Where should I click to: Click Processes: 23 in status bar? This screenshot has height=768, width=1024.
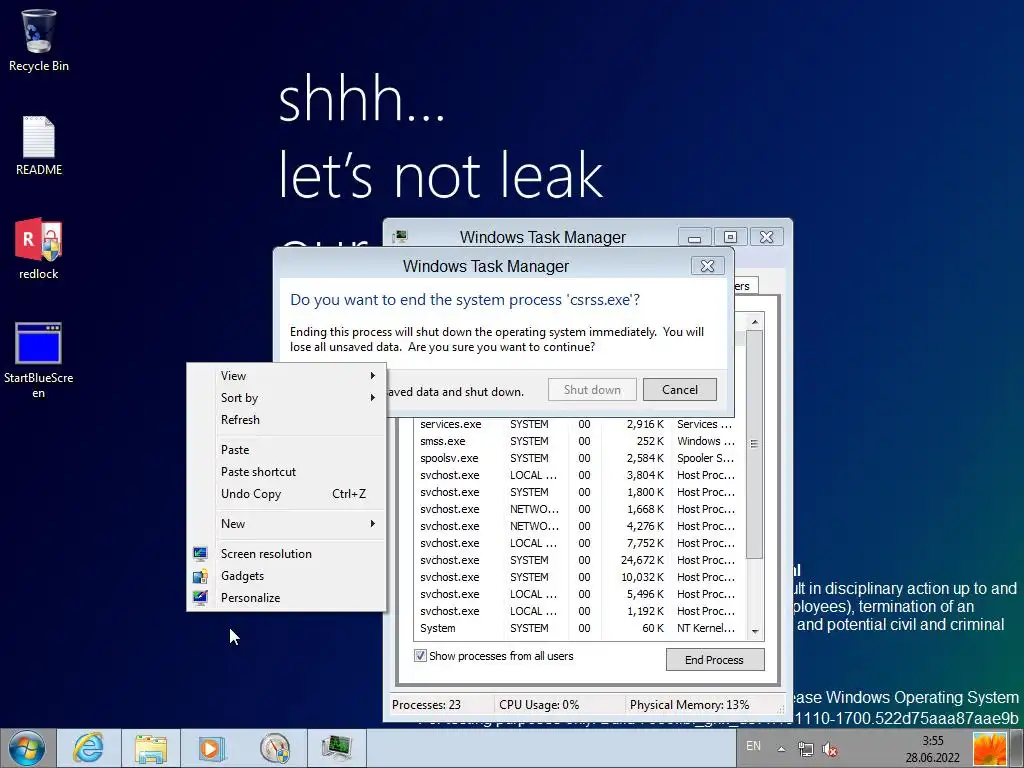click(x=426, y=705)
